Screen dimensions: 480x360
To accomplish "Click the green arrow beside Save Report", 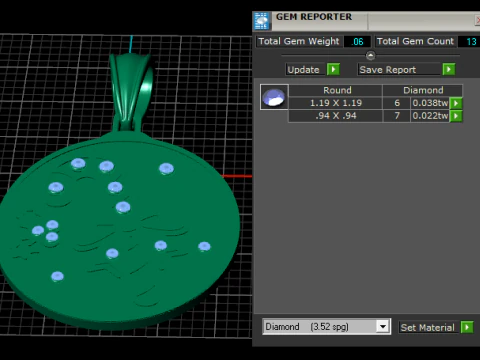I will [x=449, y=69].
